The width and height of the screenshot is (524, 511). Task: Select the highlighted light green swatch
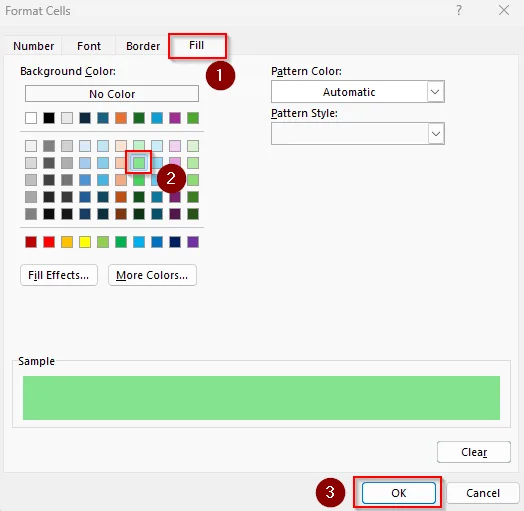[139, 163]
